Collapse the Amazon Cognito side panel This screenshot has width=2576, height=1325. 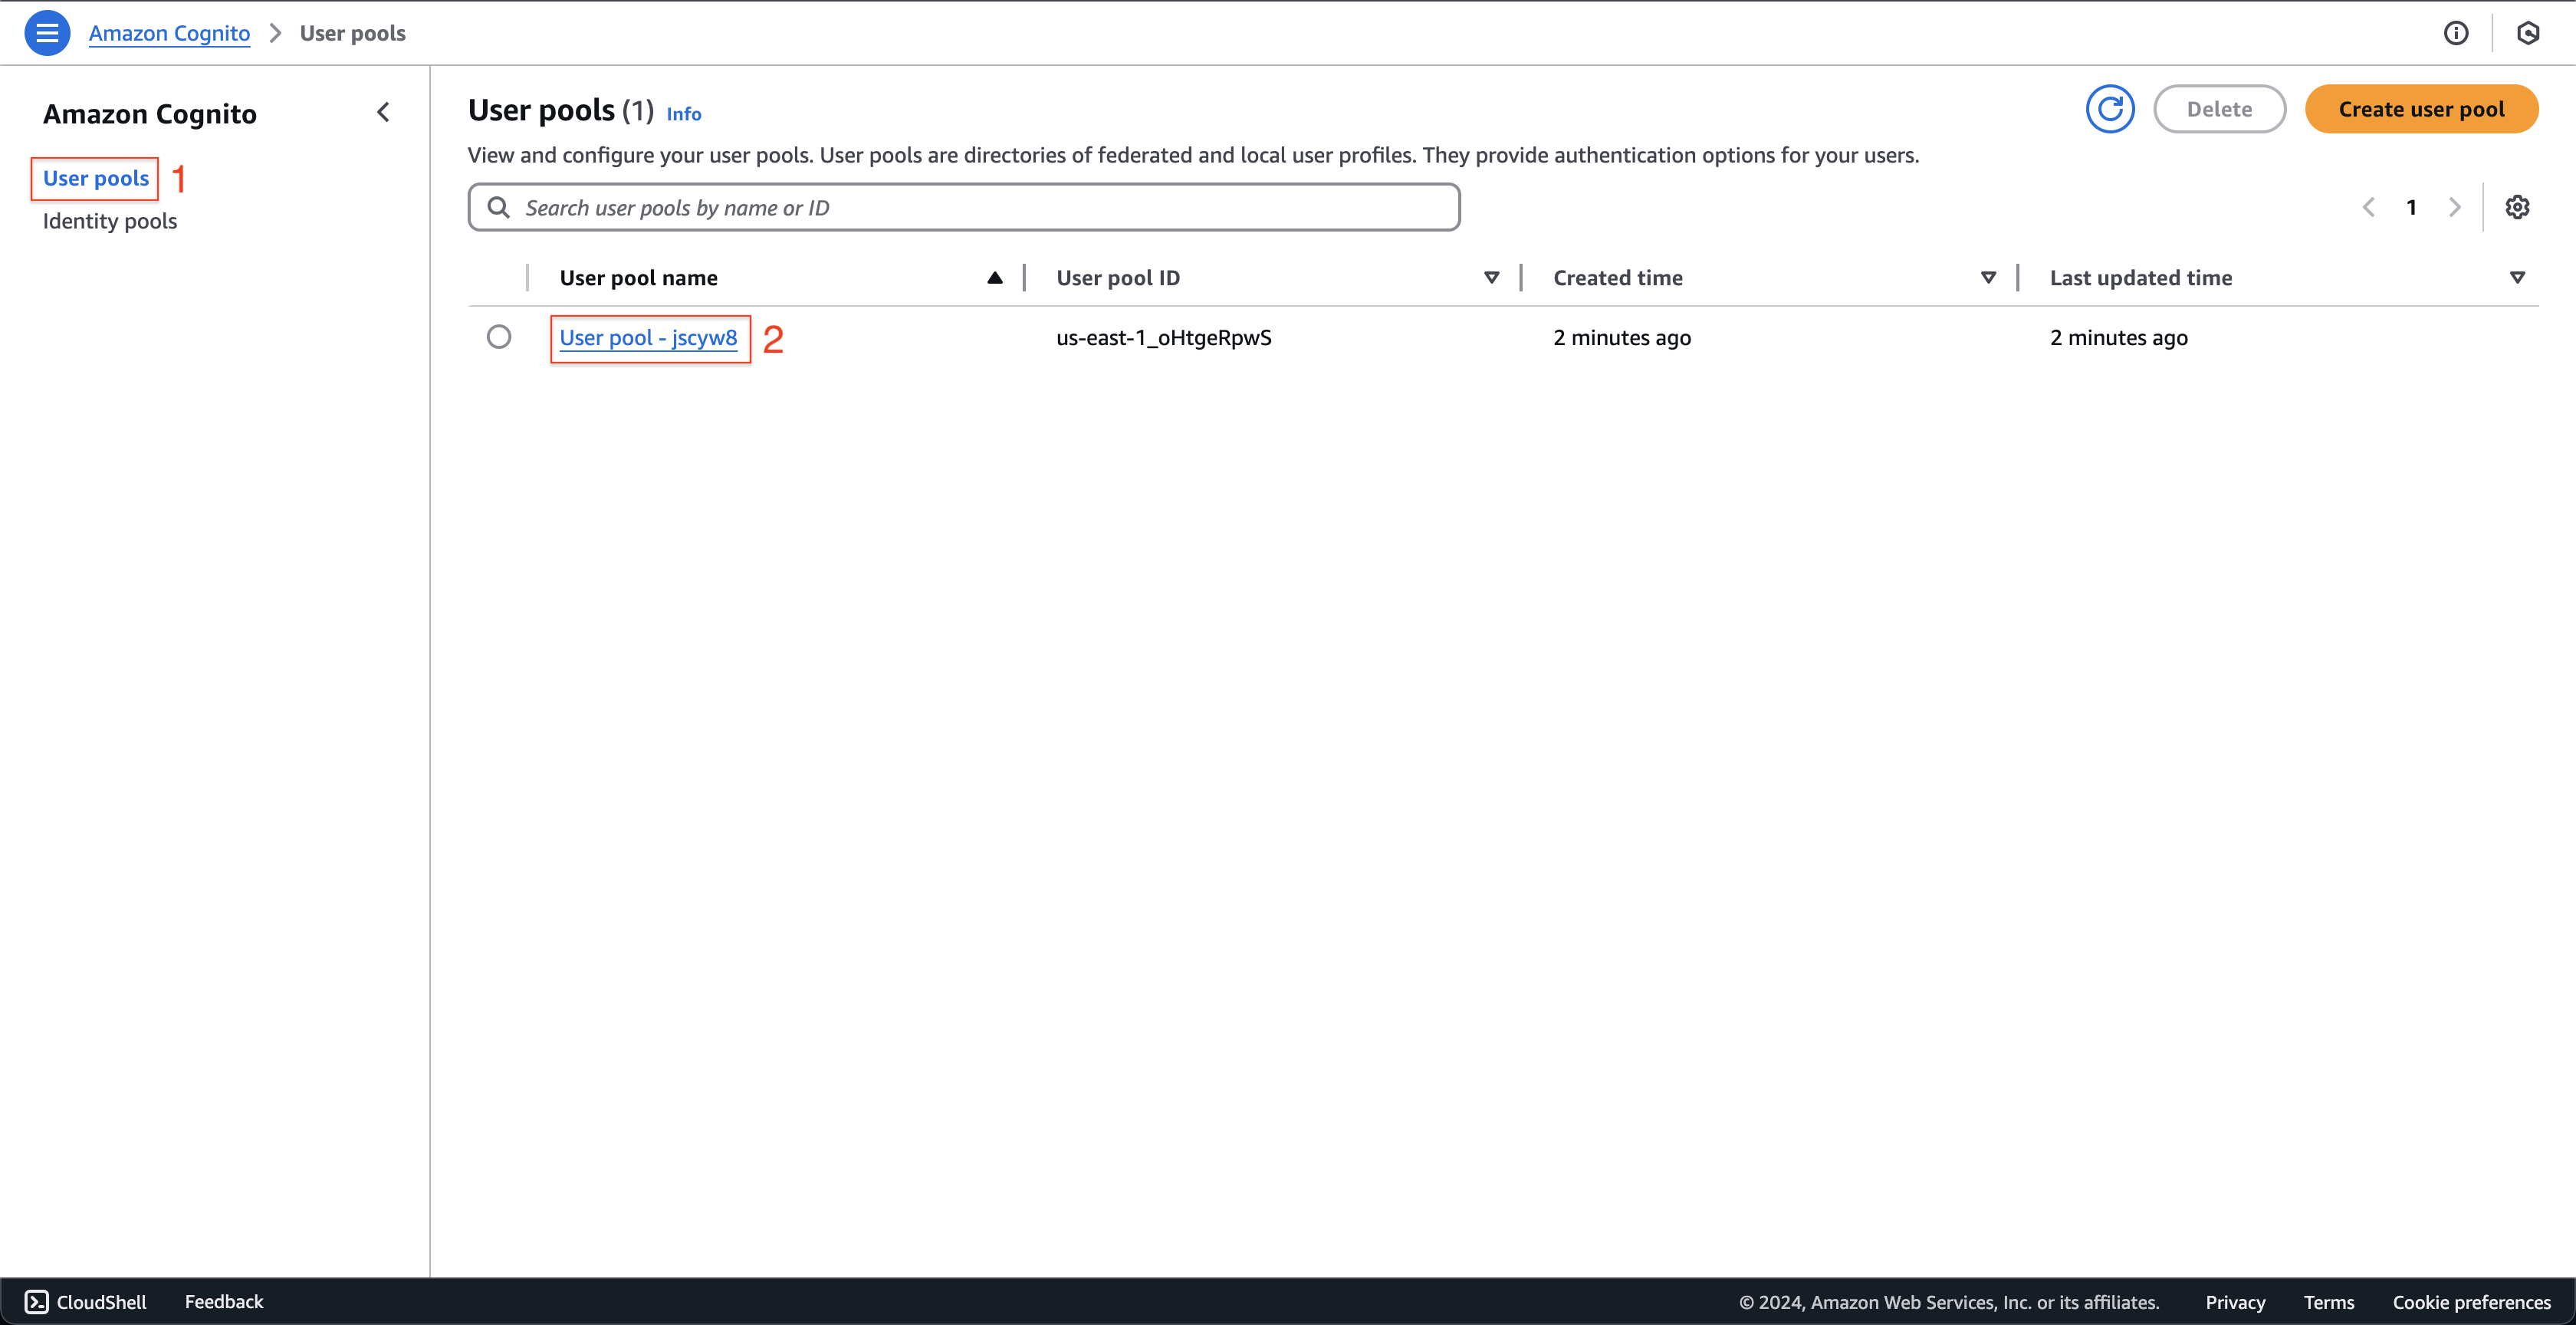click(x=383, y=112)
